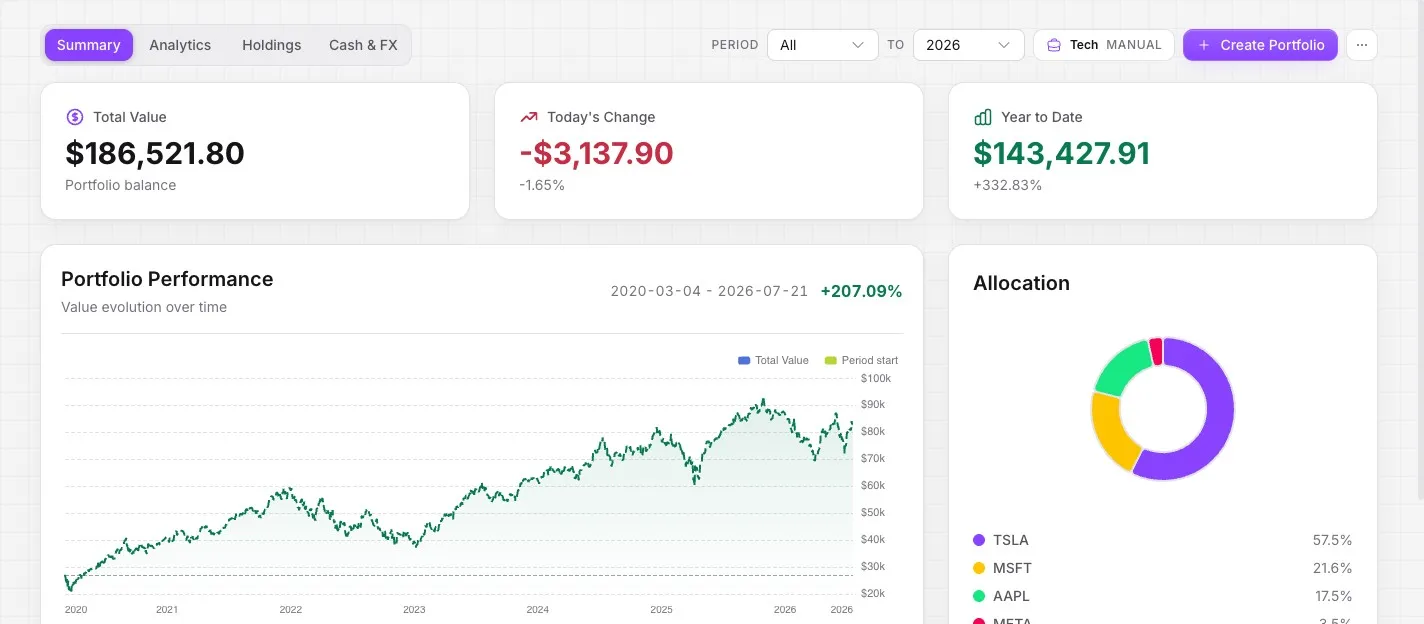
Task: Click the 17.5% AAPL allocation value
Action: (1333, 596)
